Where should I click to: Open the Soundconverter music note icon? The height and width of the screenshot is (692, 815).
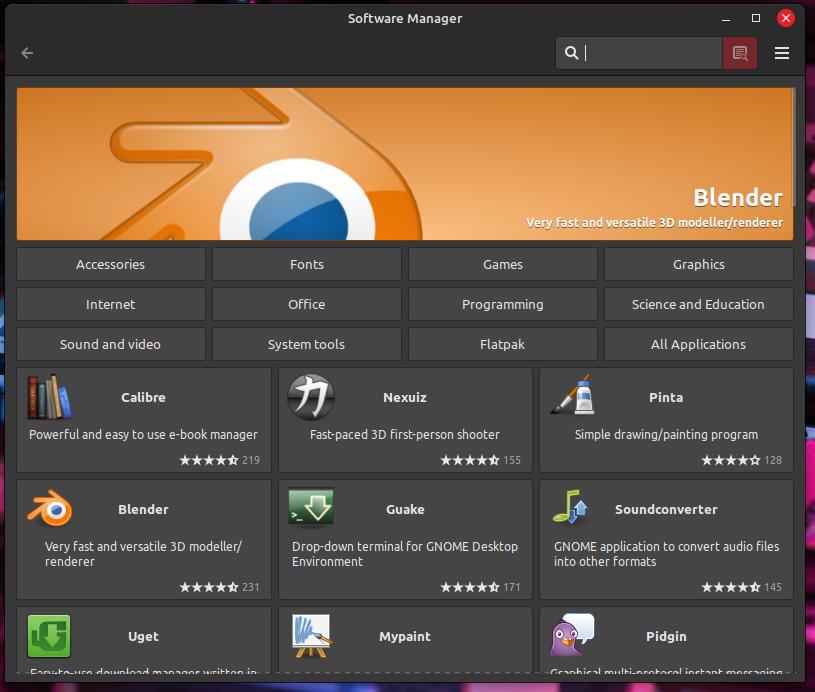click(571, 507)
